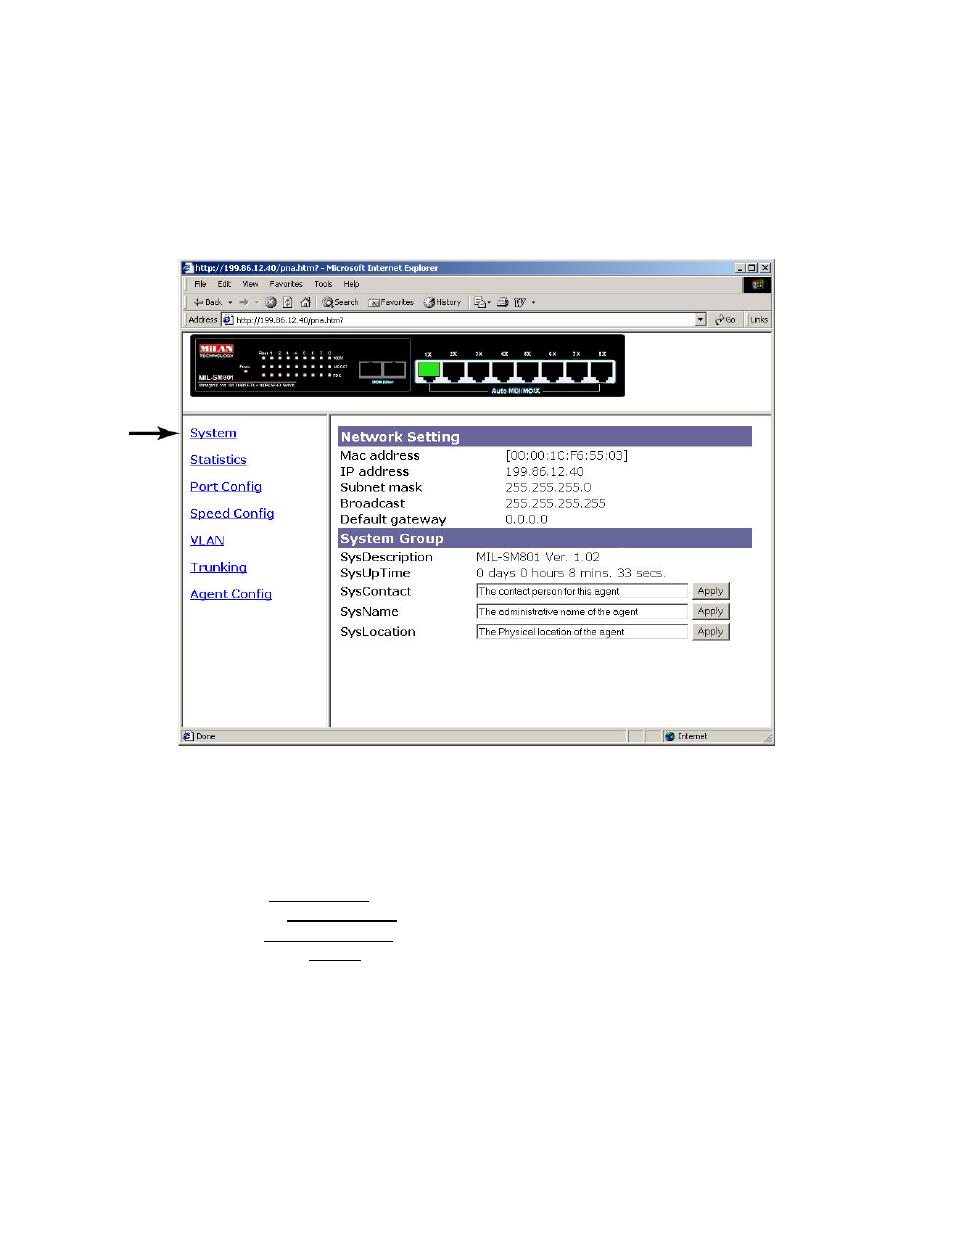
Task: Click the Edit page toolbar icon
Action: coord(520,302)
